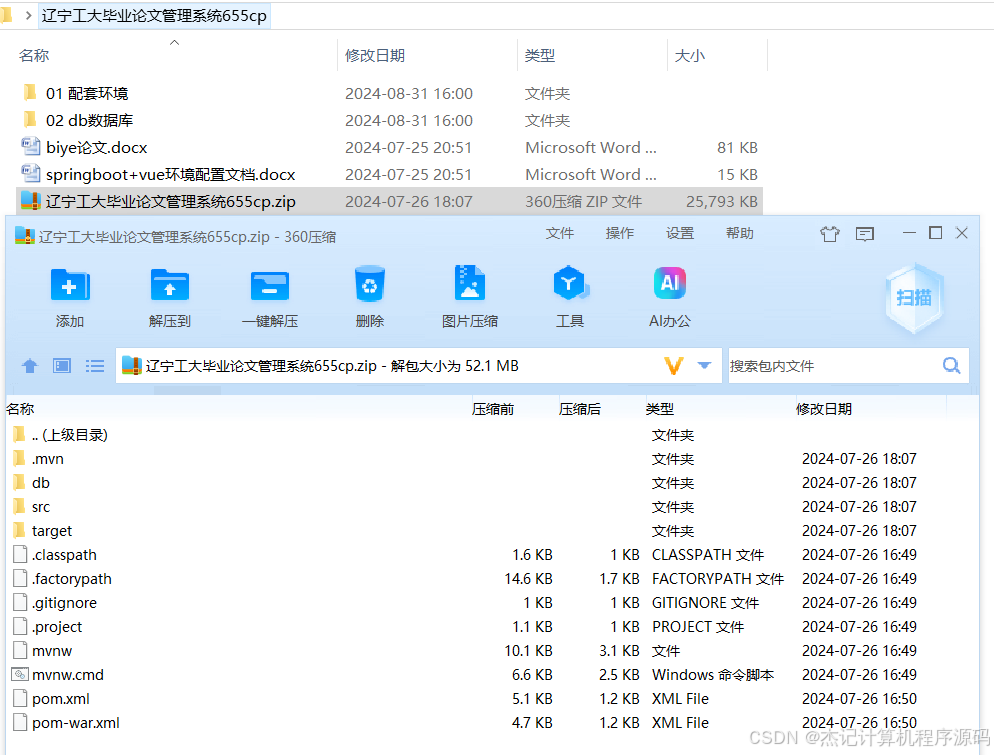Open the src folder in the archive
This screenshot has width=994, height=755.
(x=42, y=506)
